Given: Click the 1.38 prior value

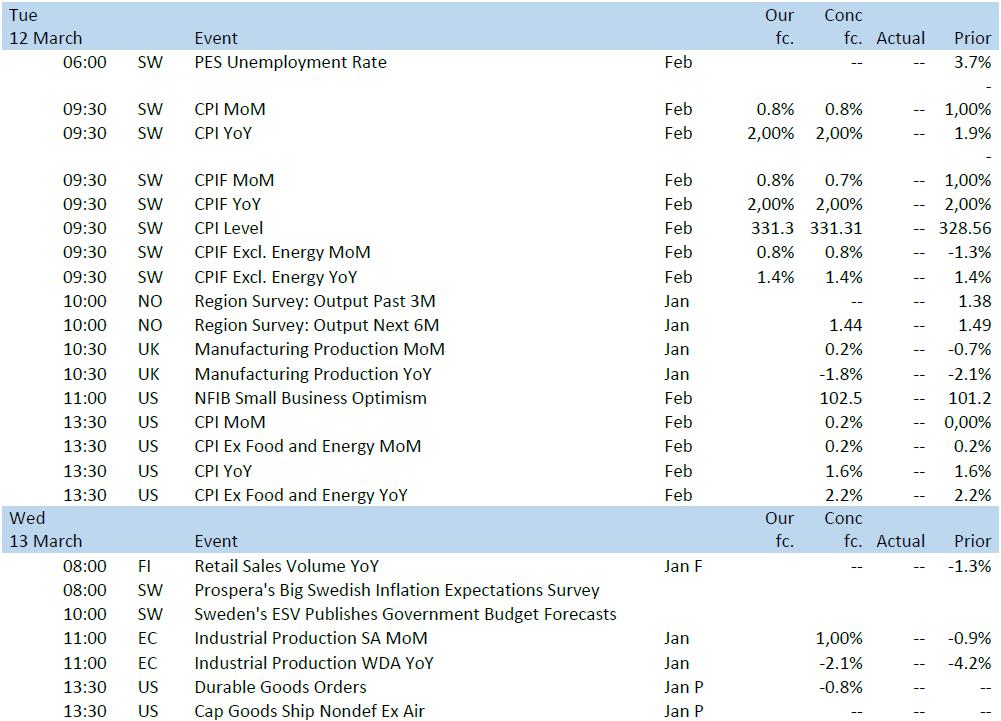Looking at the screenshot, I should (x=974, y=301).
